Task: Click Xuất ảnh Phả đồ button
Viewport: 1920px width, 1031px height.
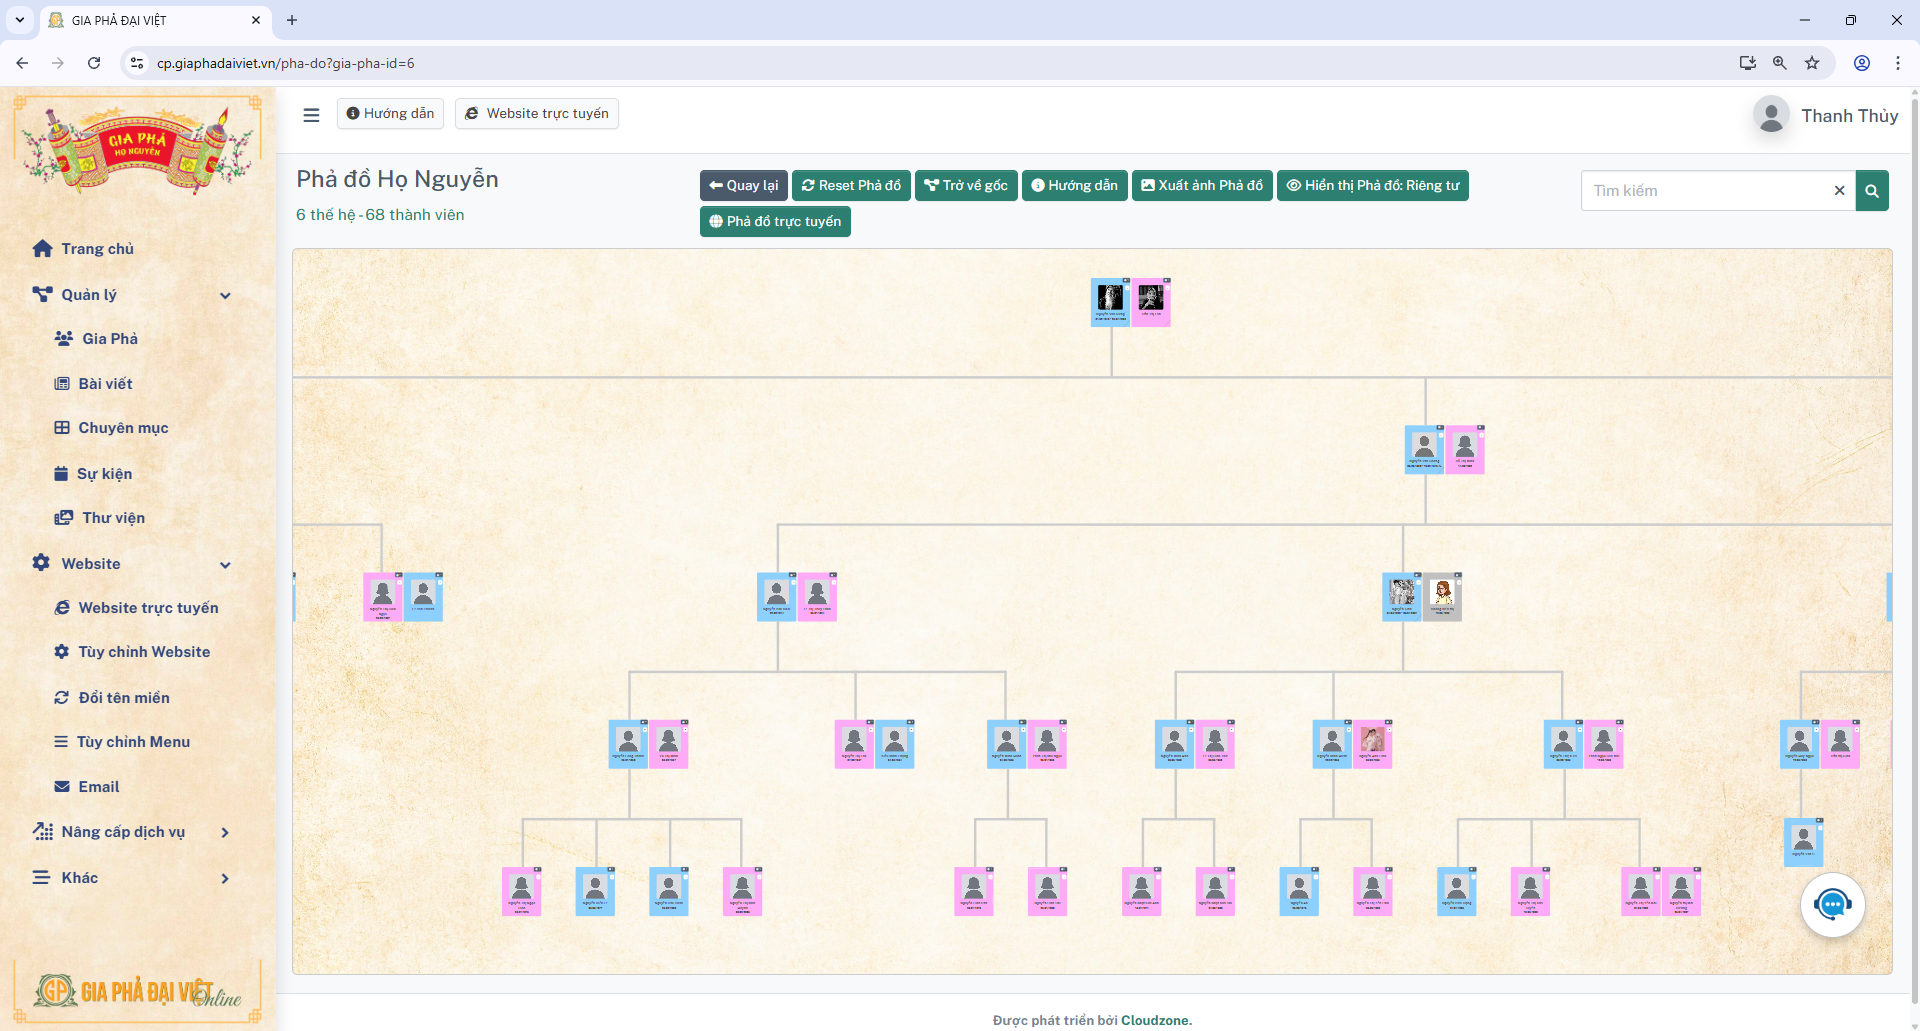Action: click(1201, 186)
